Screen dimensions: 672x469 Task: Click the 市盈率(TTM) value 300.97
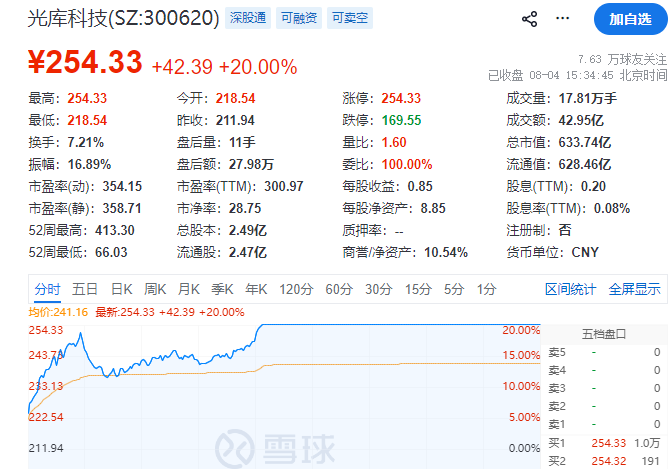[x=284, y=186]
